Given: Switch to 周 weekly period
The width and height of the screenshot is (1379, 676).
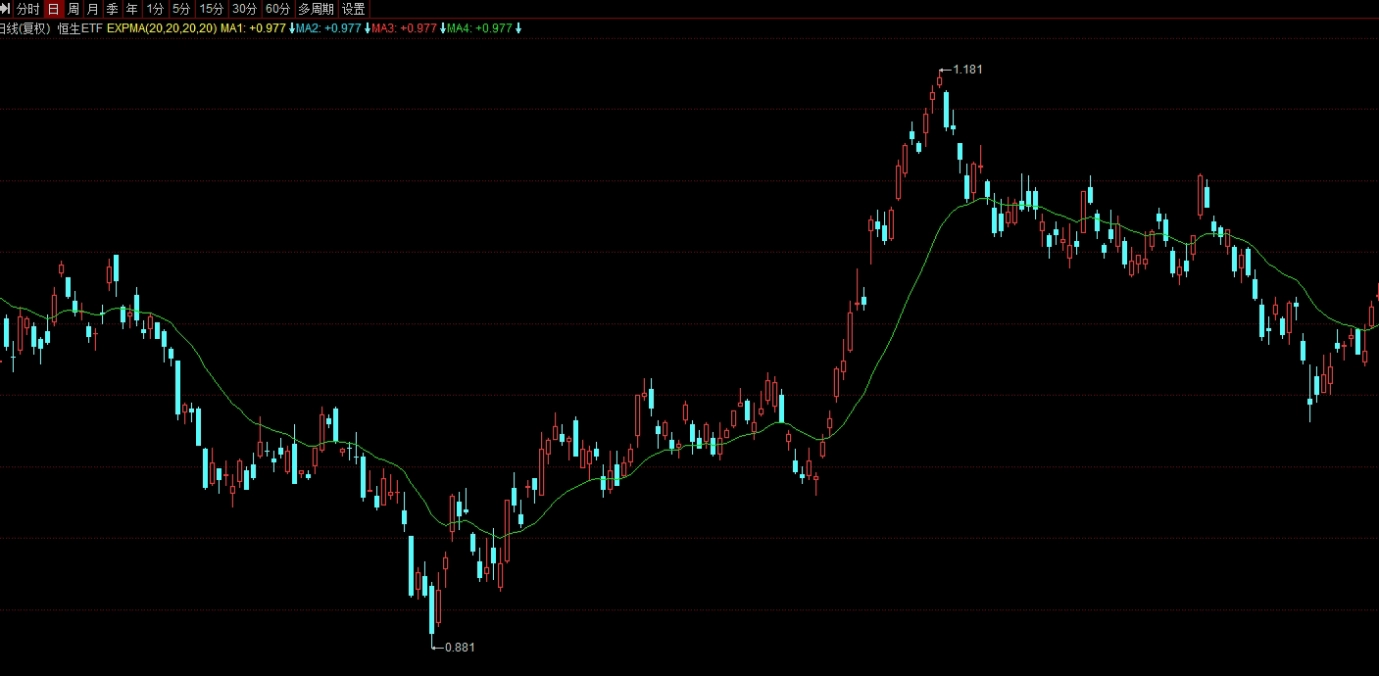Looking at the screenshot, I should pyautogui.click(x=73, y=9).
